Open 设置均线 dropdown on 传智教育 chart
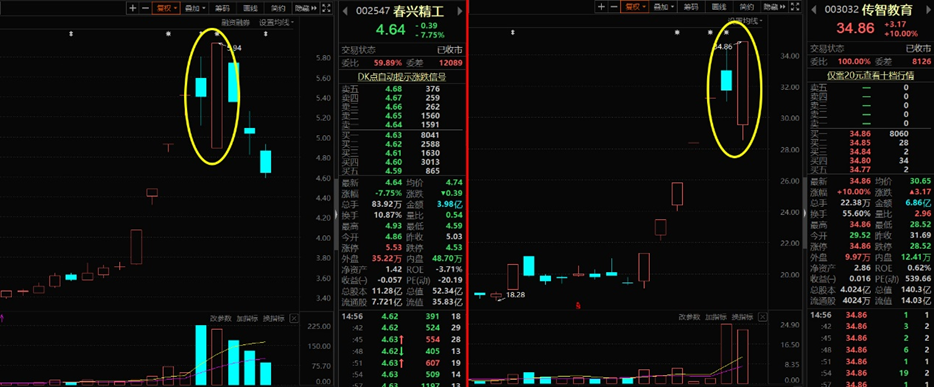 click(745, 21)
